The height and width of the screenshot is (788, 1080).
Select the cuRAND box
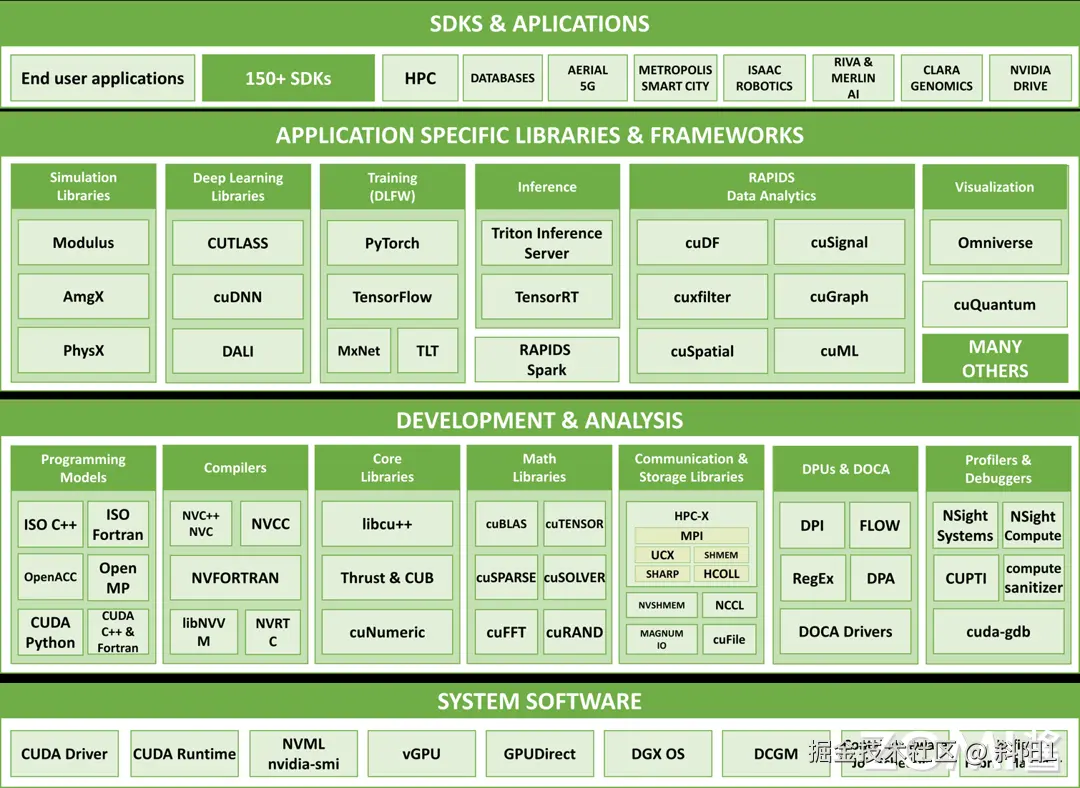click(x=574, y=632)
